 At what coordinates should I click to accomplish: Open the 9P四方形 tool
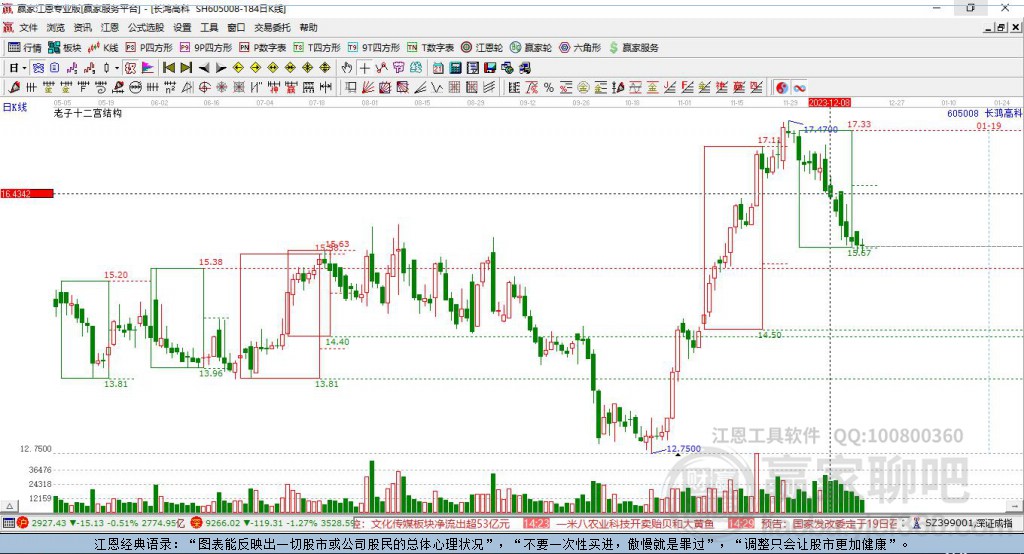(x=206, y=48)
